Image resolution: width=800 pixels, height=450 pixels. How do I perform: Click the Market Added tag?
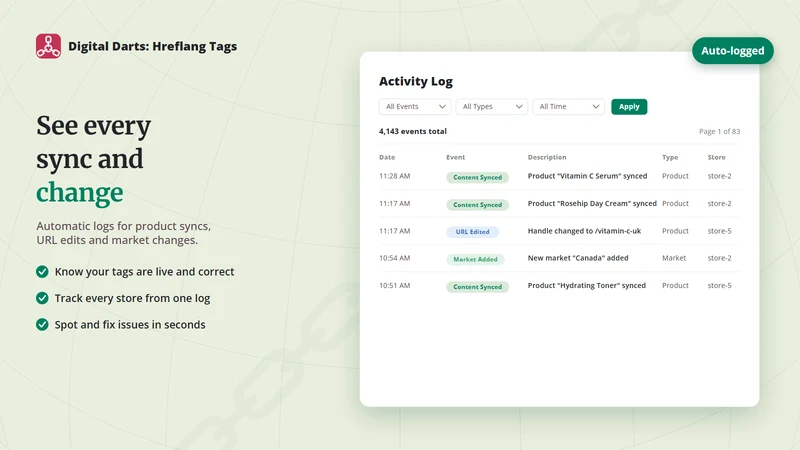pyautogui.click(x=476, y=259)
